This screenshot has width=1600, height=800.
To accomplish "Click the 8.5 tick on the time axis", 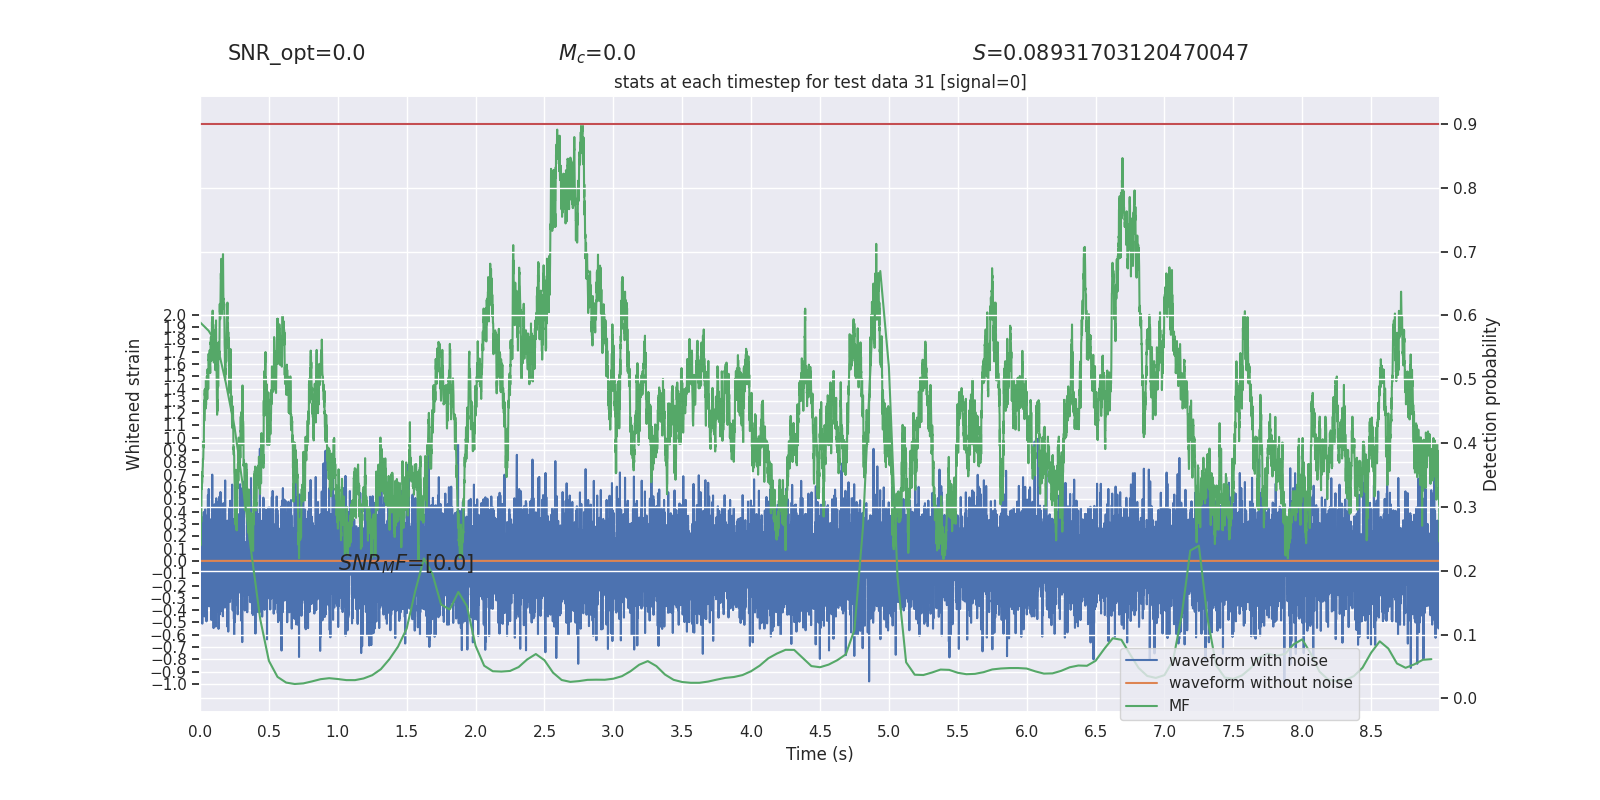I will click(x=1370, y=731).
